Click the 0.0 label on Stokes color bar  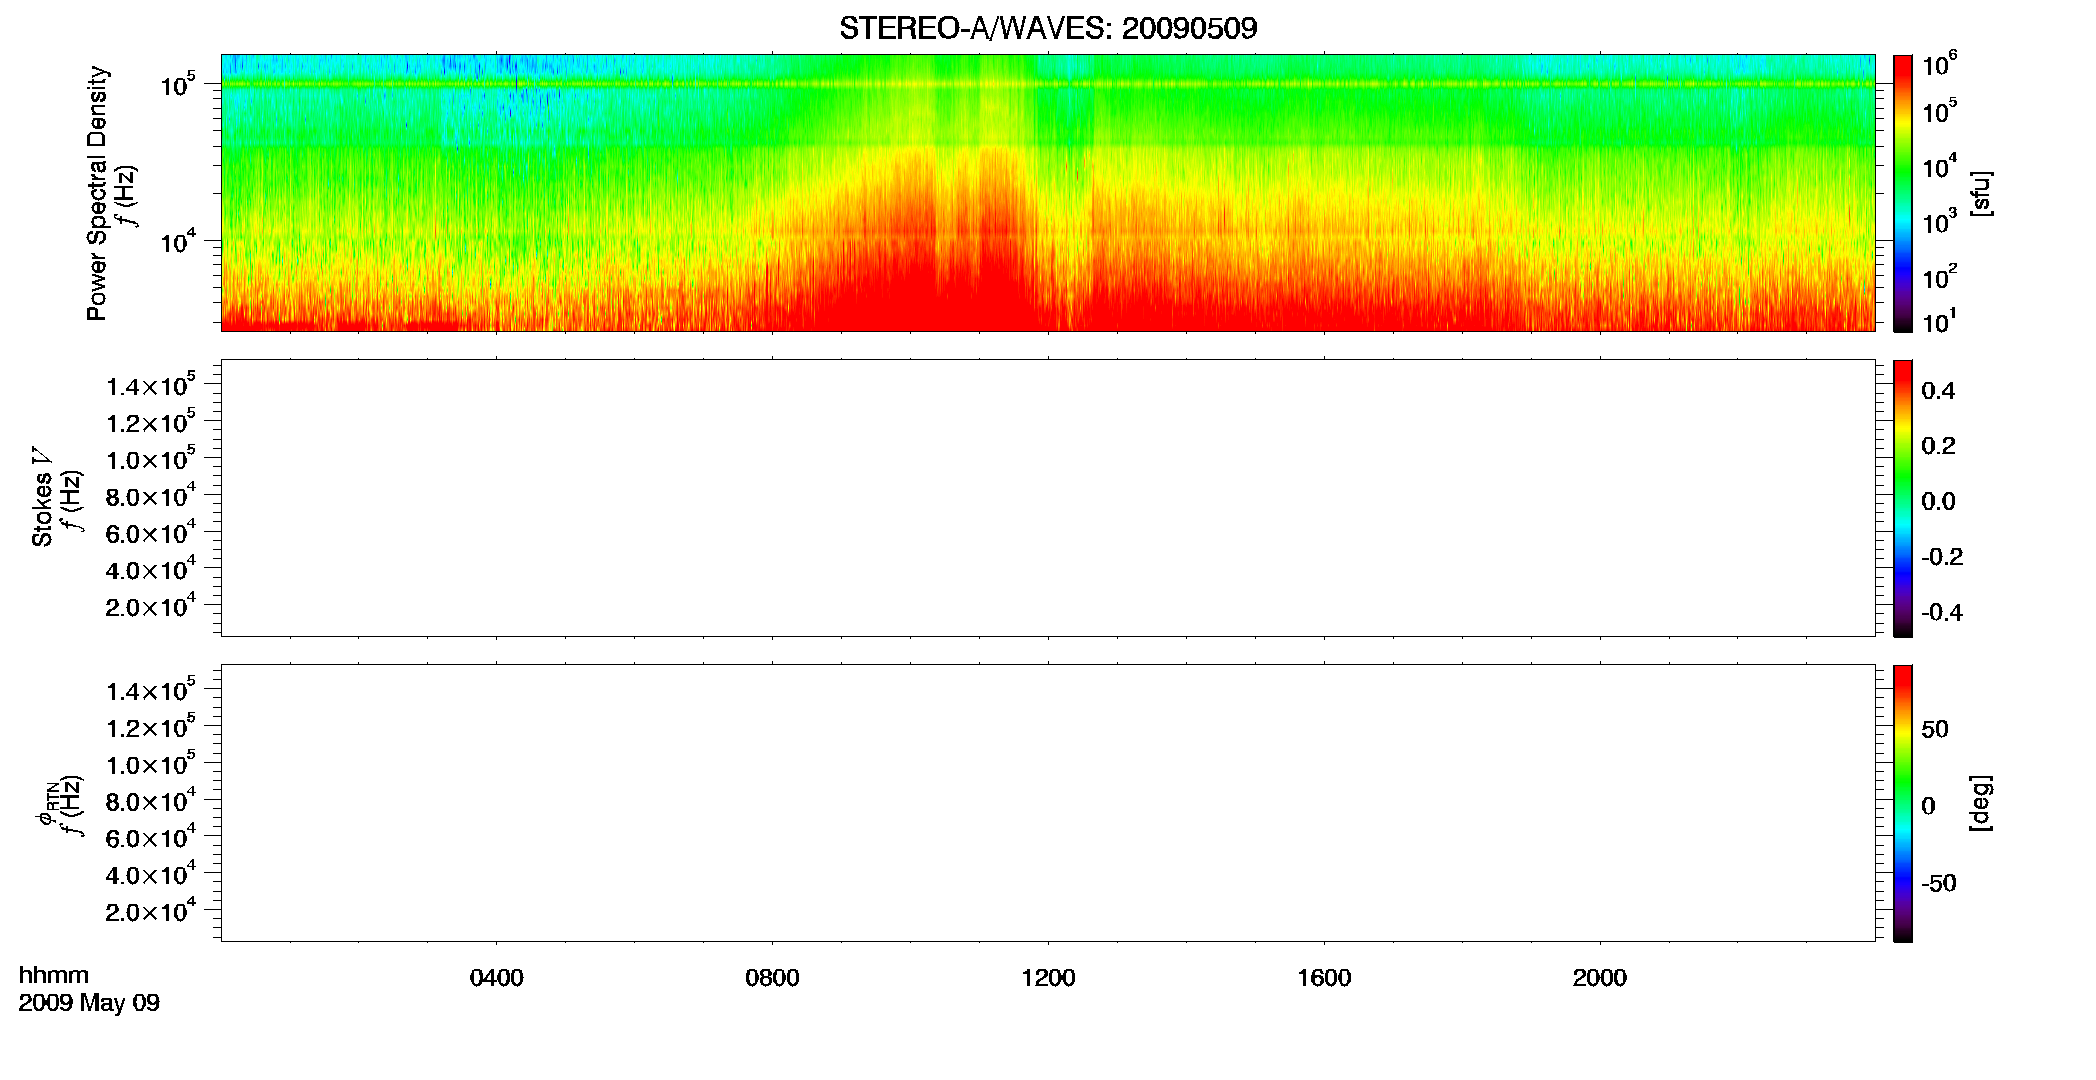(x=1938, y=502)
